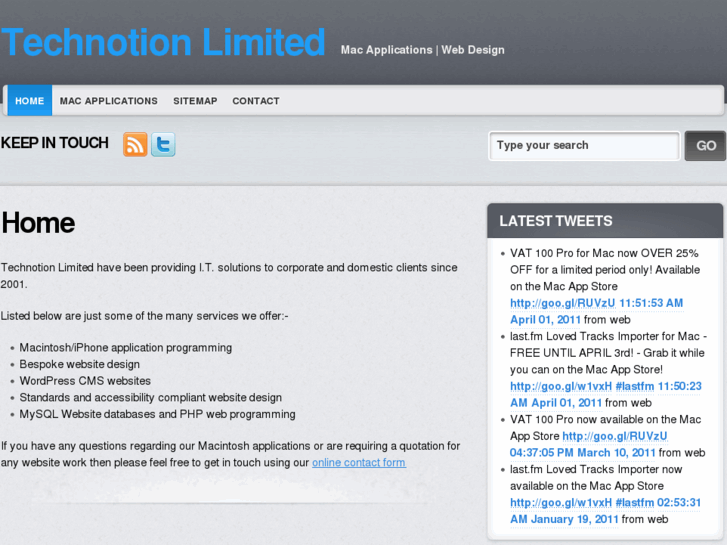Click the Keep In Touch heading
Viewport: 727px width, 545px height.
(x=55, y=143)
